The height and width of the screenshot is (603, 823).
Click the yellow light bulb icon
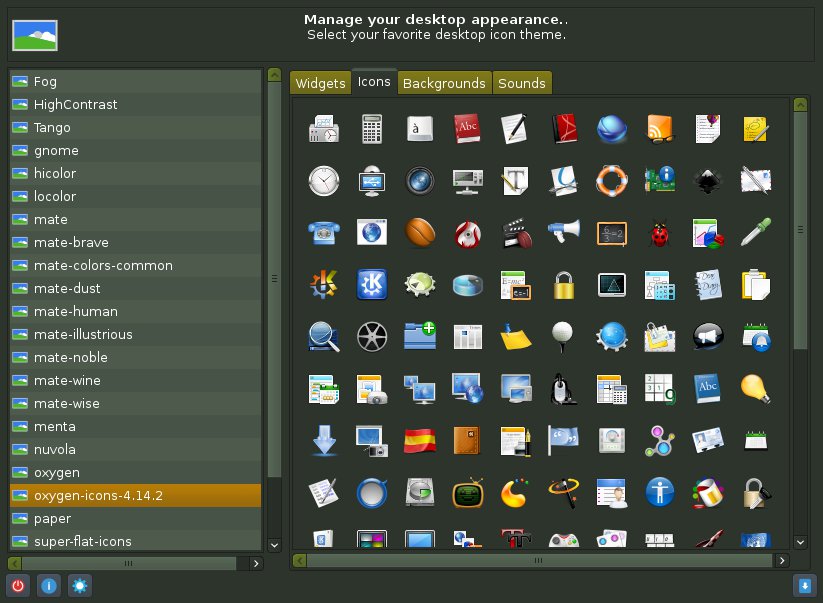755,387
